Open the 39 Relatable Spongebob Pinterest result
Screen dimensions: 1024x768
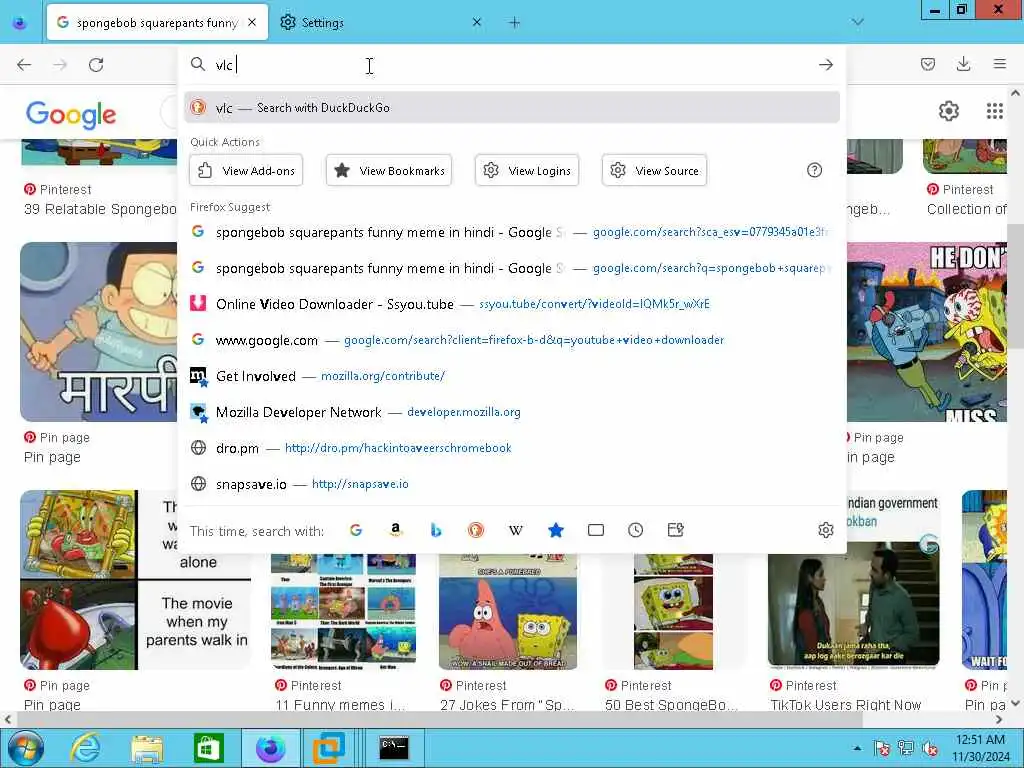[100, 209]
